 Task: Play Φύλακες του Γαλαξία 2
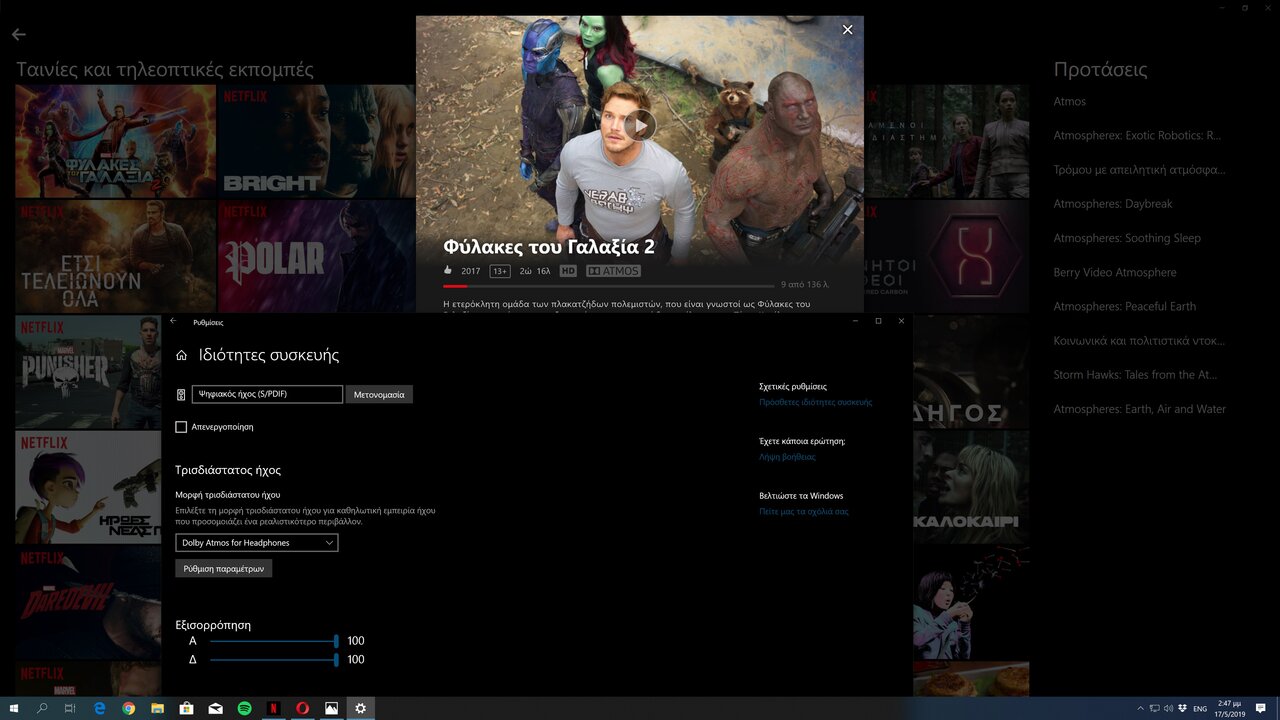(x=640, y=125)
